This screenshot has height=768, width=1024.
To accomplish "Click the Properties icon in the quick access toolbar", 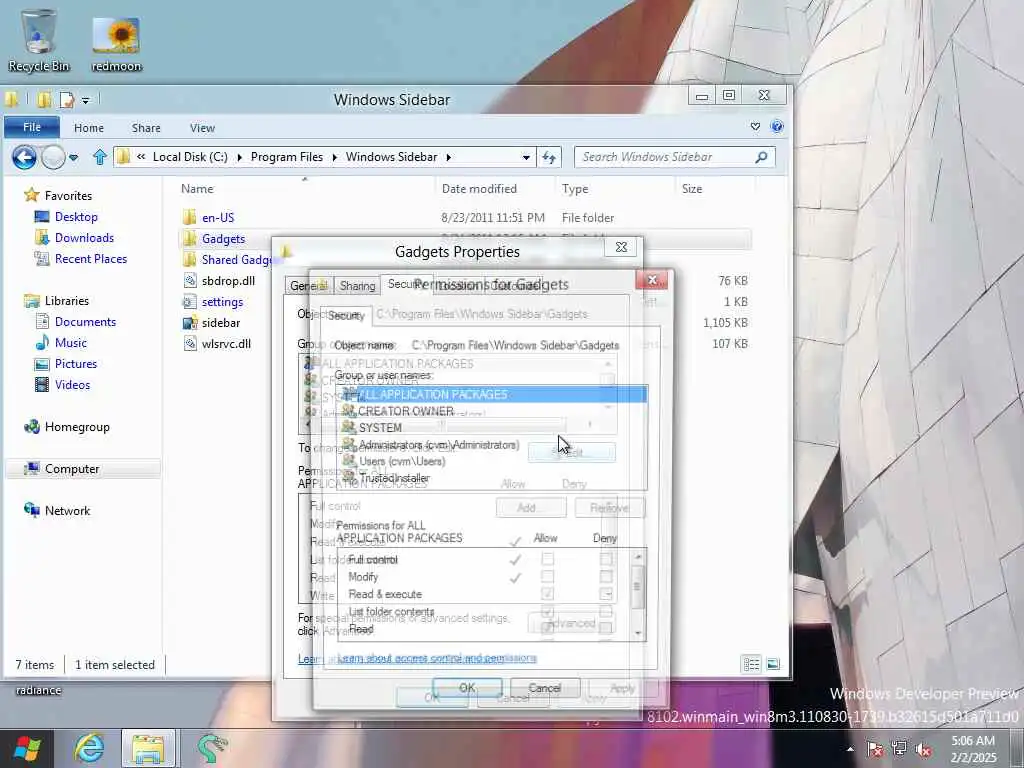I will click(x=67, y=100).
